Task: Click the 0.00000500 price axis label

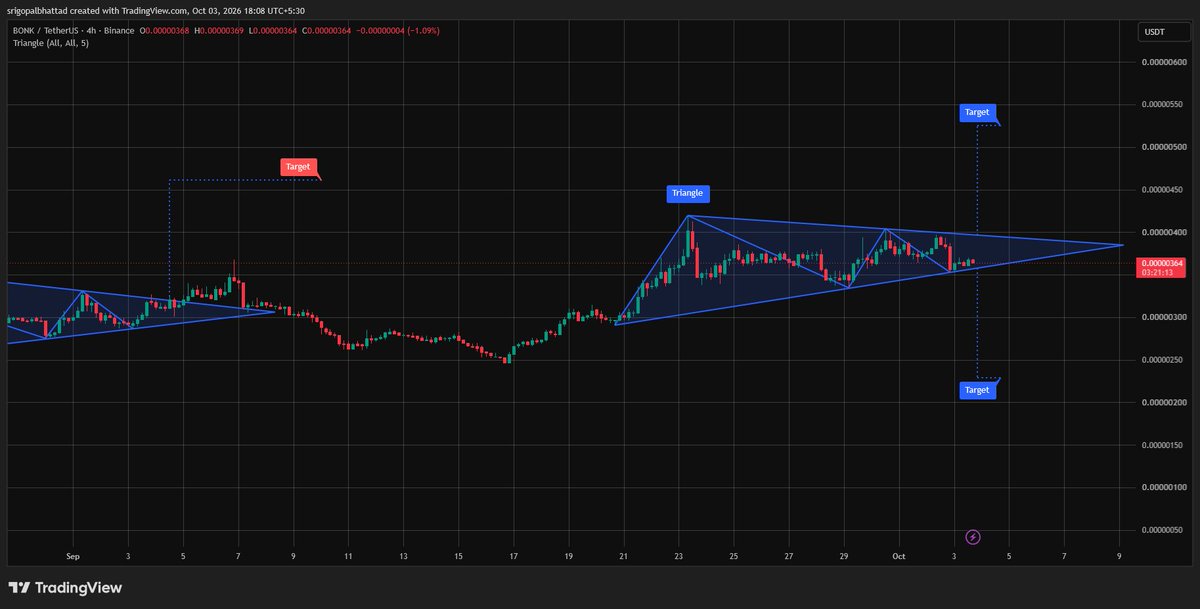Action: (1163, 147)
